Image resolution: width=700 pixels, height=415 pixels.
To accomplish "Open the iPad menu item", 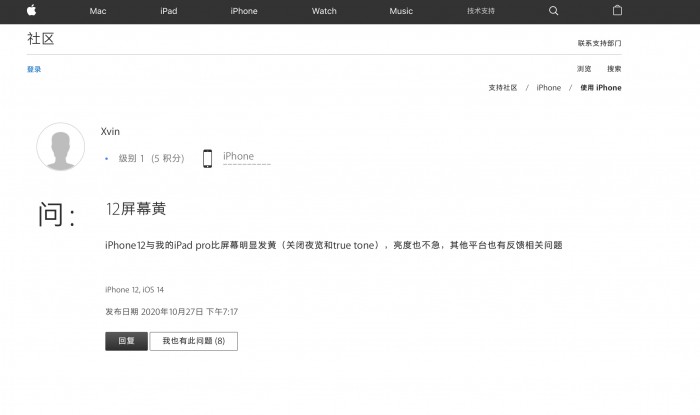I will [x=169, y=11].
